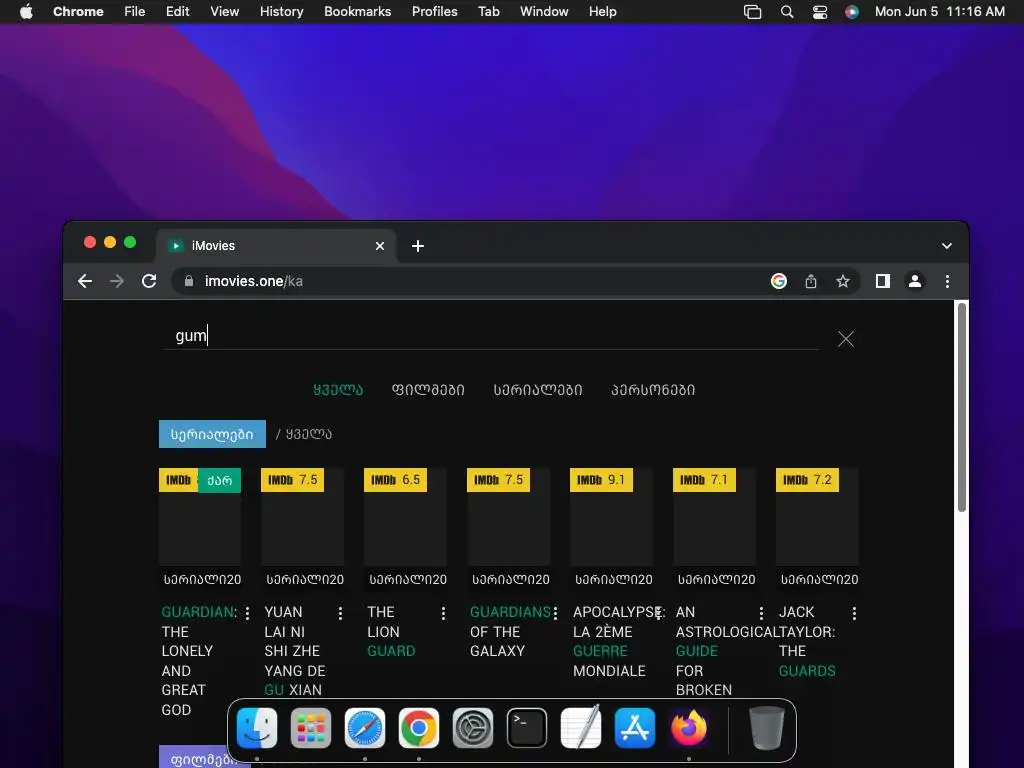Open the Yuan Lai Ni poster thumbnail
The image size is (1024, 768).
tap(302, 517)
